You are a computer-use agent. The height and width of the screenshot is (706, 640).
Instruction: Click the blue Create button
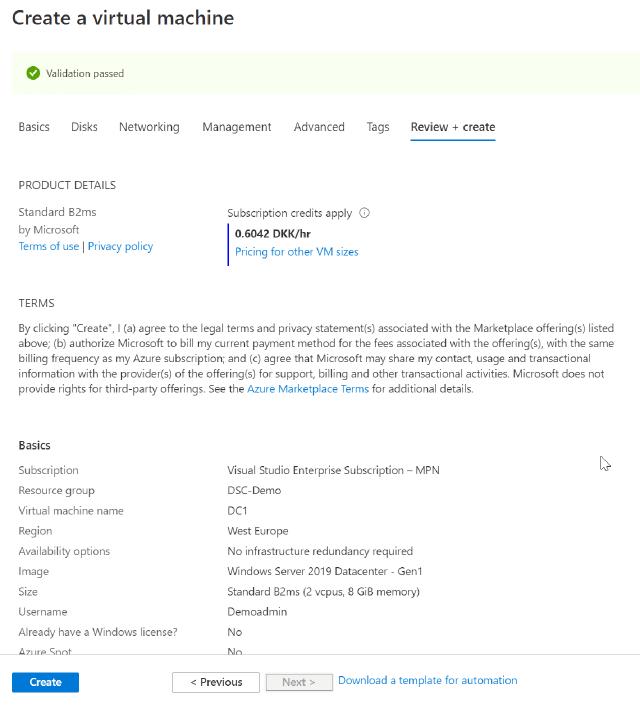point(45,682)
